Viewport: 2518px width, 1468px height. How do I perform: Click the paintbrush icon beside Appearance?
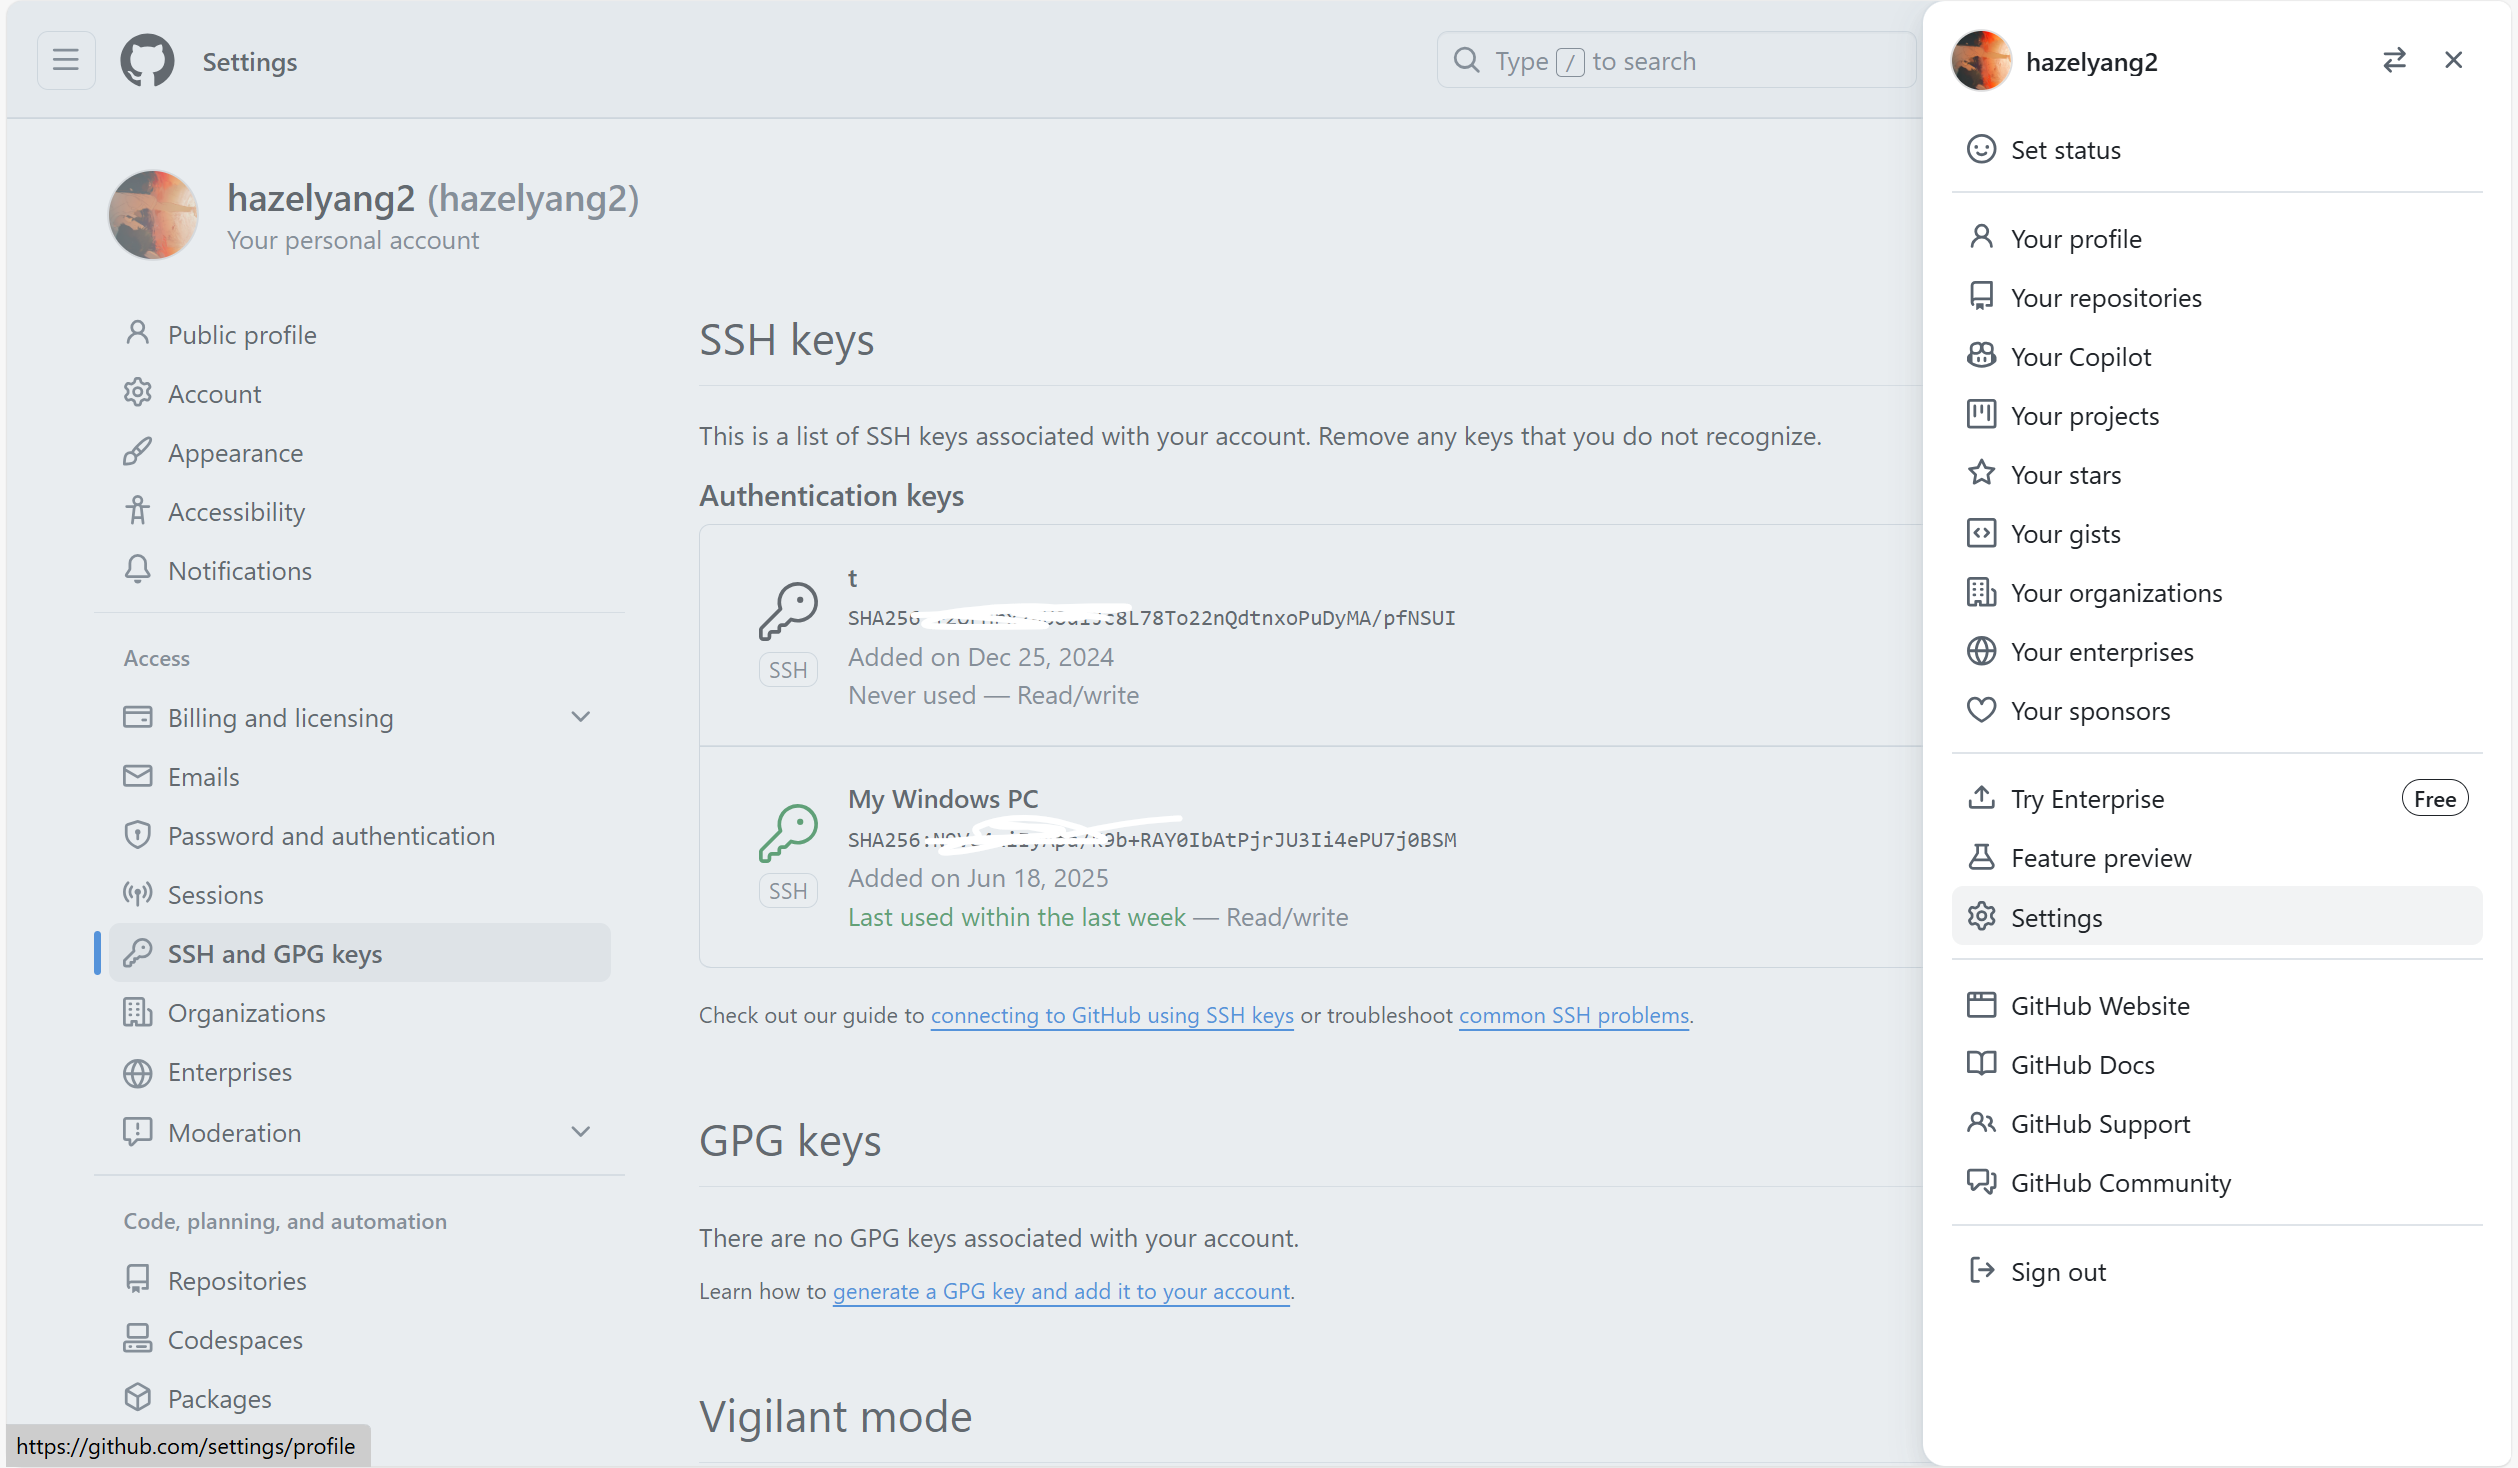coord(137,452)
